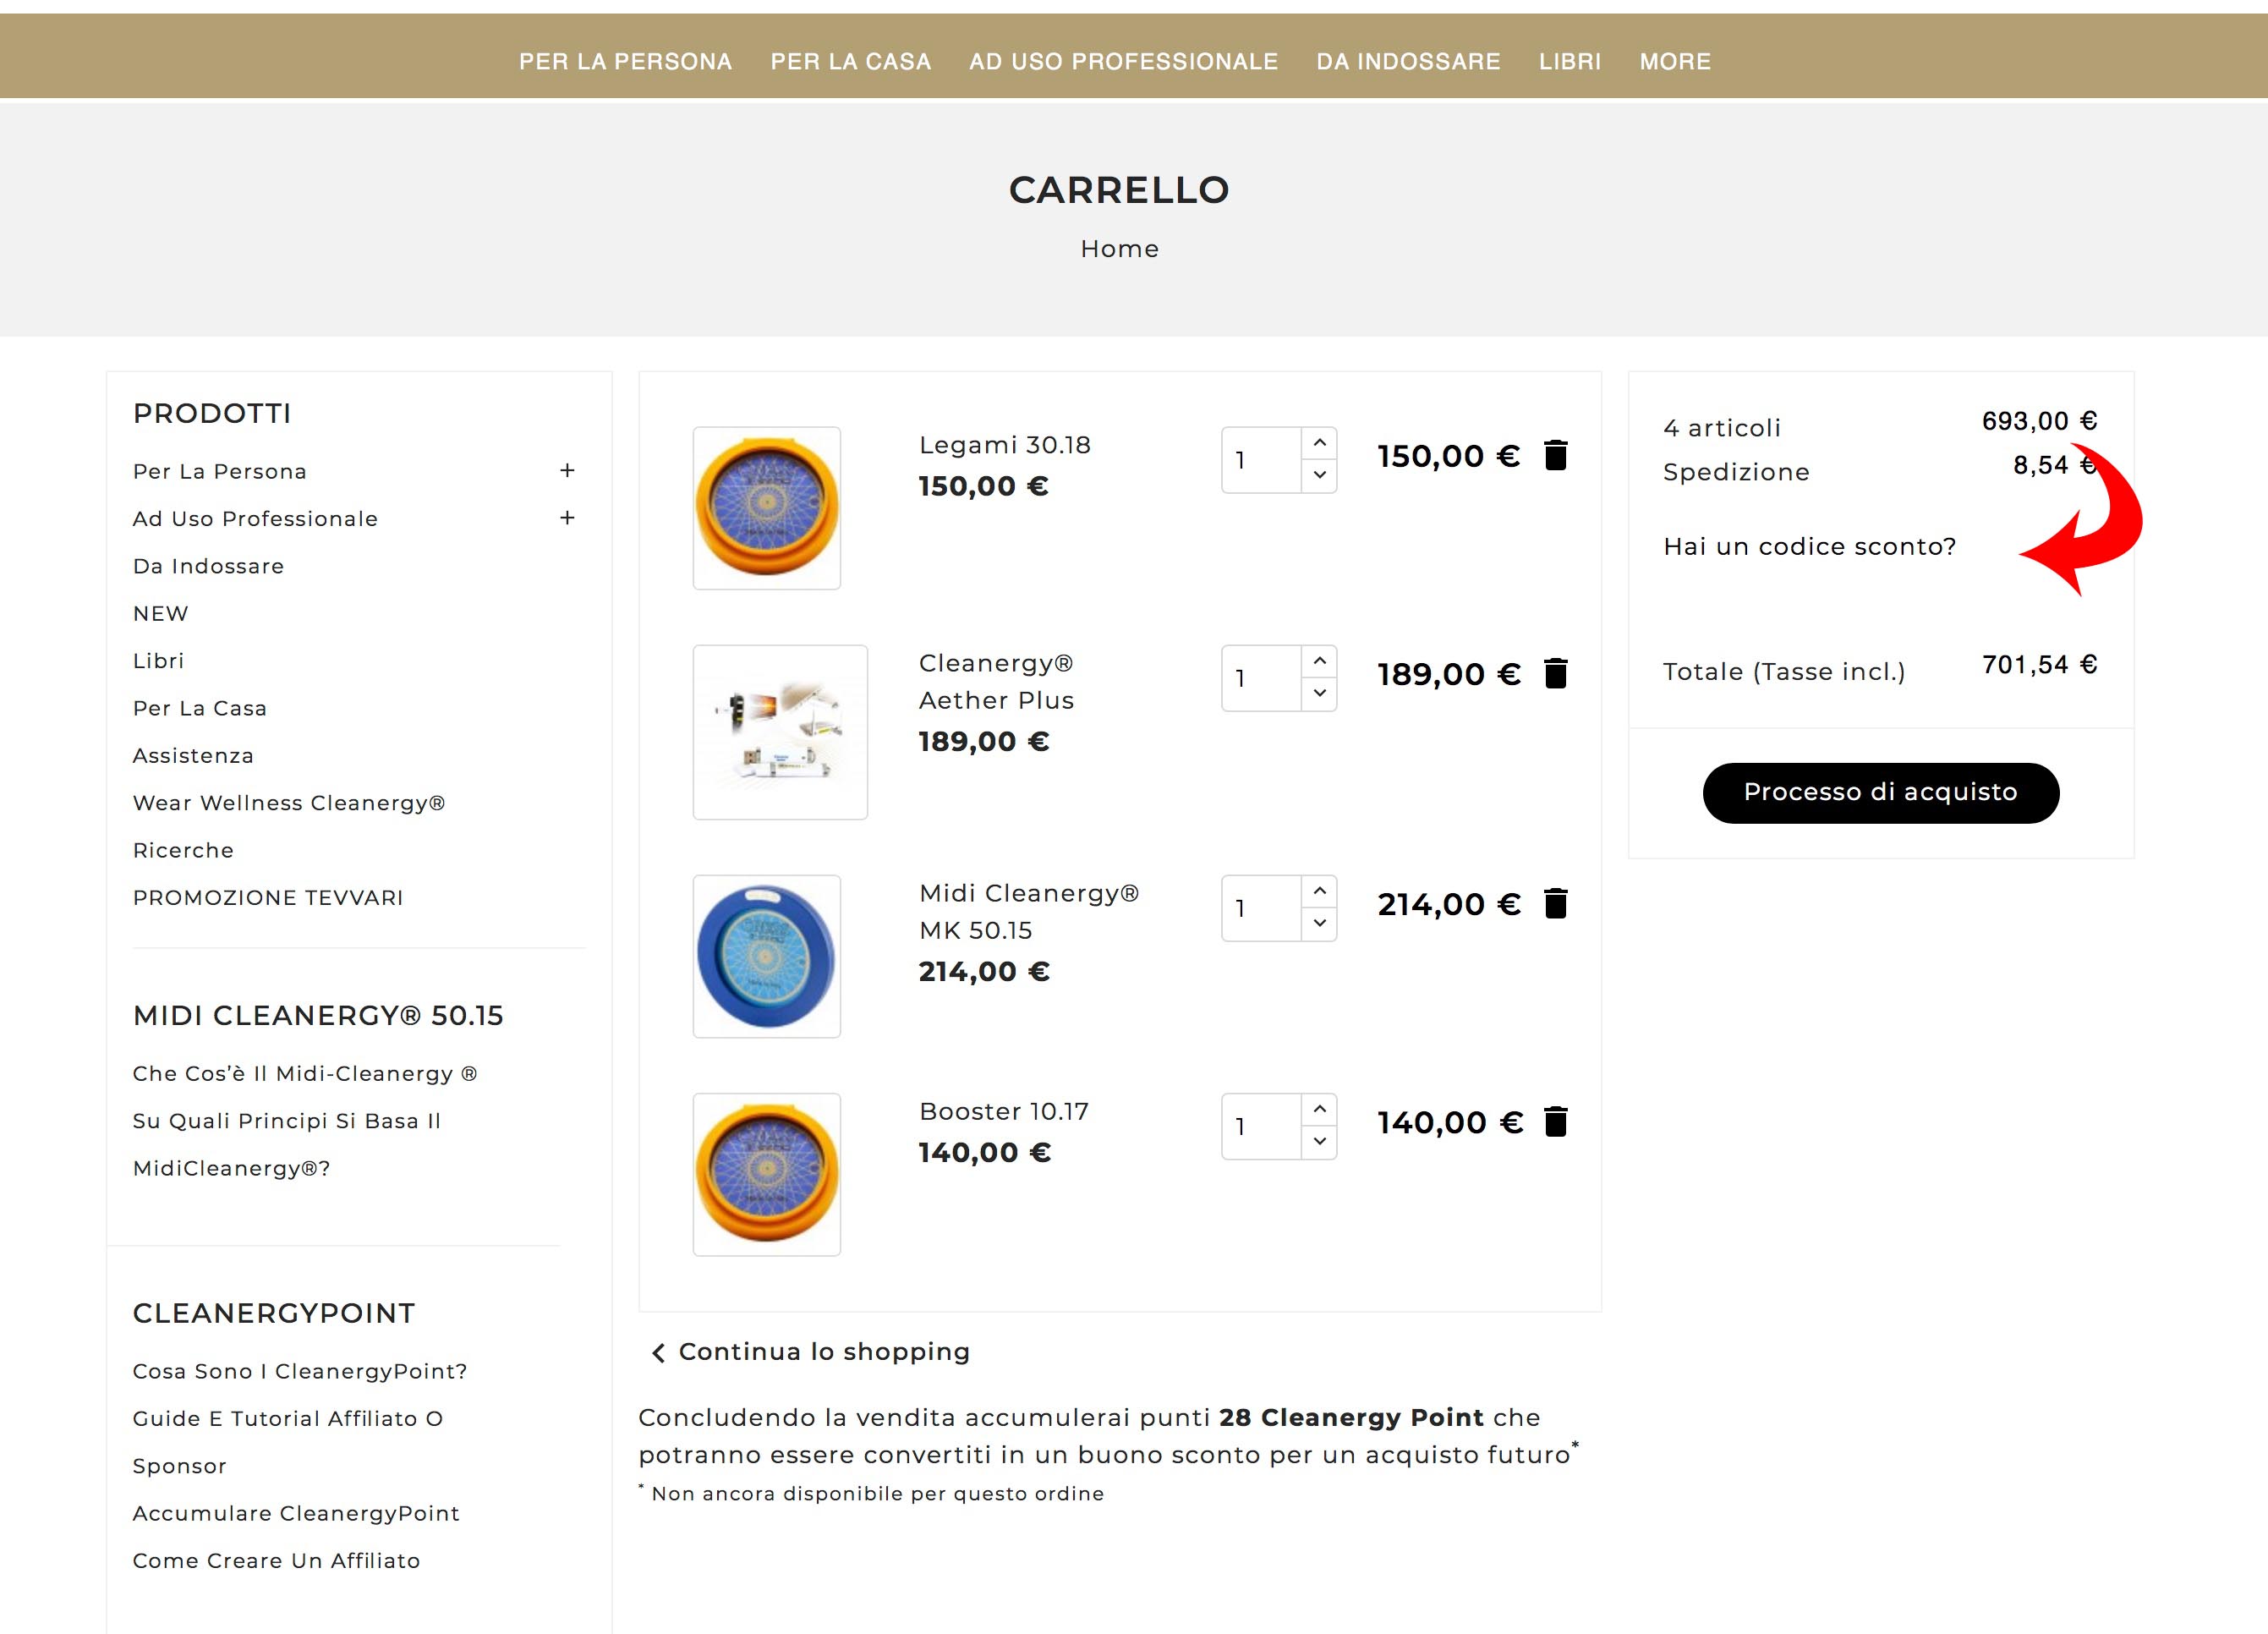Increase quantity of Legami 30.18

[x=1319, y=443]
